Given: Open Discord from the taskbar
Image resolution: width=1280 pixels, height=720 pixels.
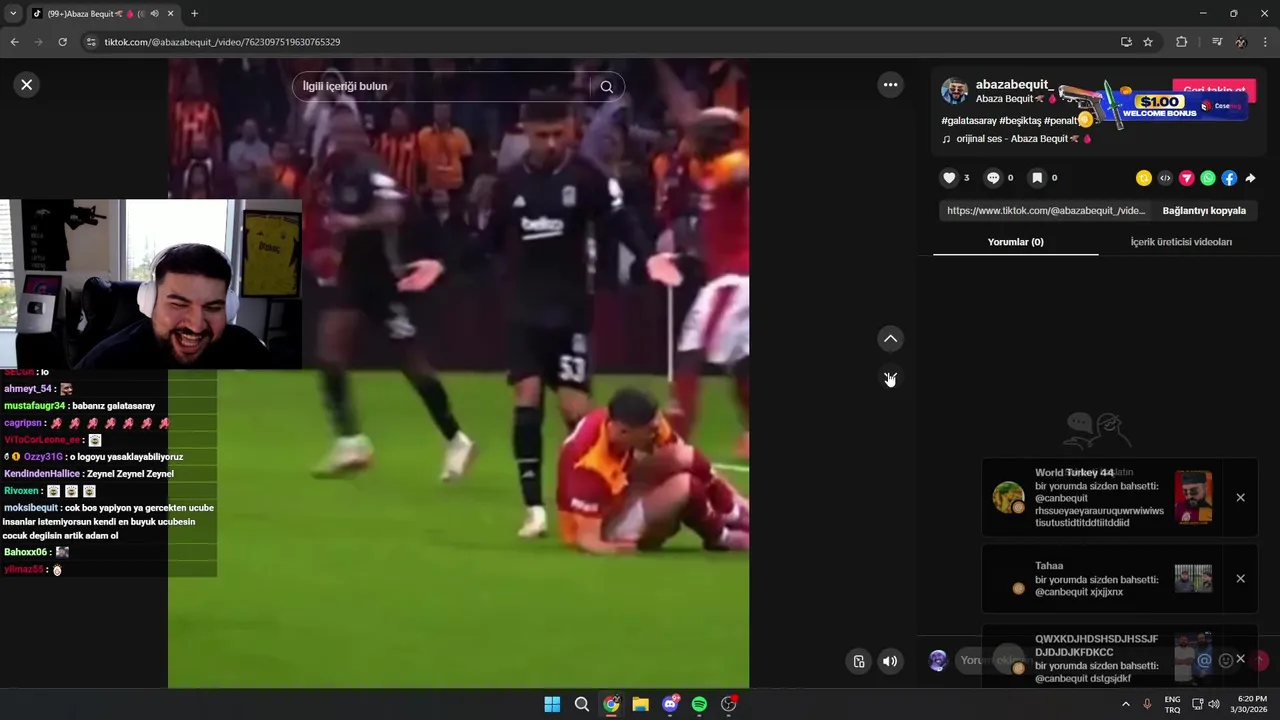Looking at the screenshot, I should click(670, 704).
